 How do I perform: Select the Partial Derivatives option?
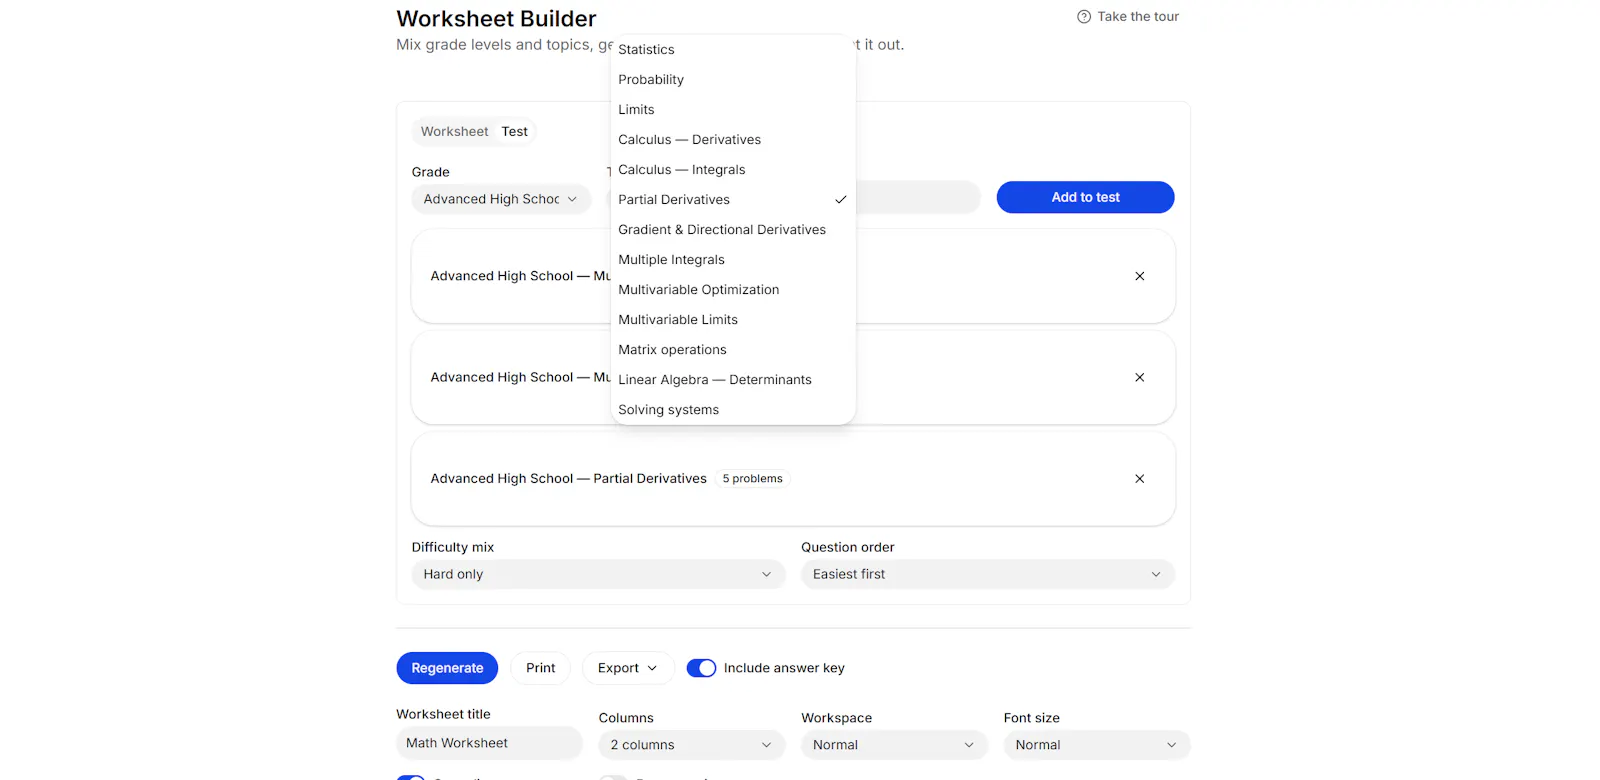(x=733, y=200)
